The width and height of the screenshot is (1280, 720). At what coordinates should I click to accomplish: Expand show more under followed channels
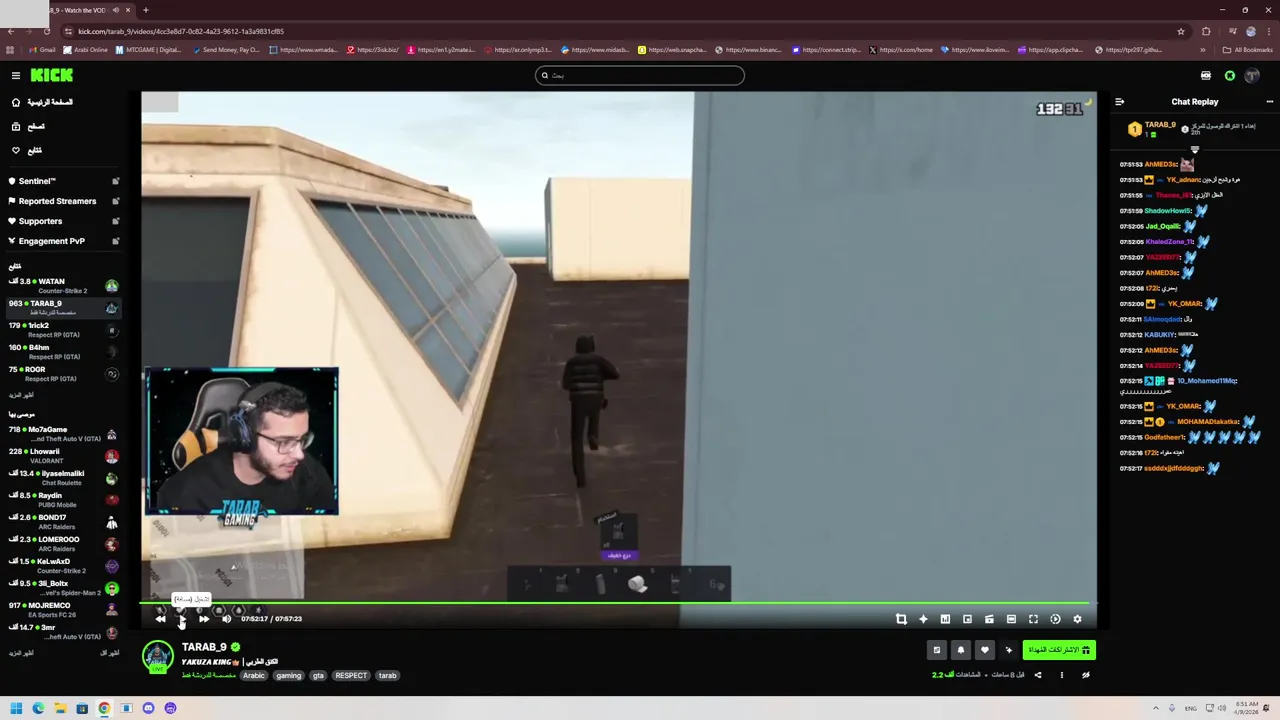21,395
